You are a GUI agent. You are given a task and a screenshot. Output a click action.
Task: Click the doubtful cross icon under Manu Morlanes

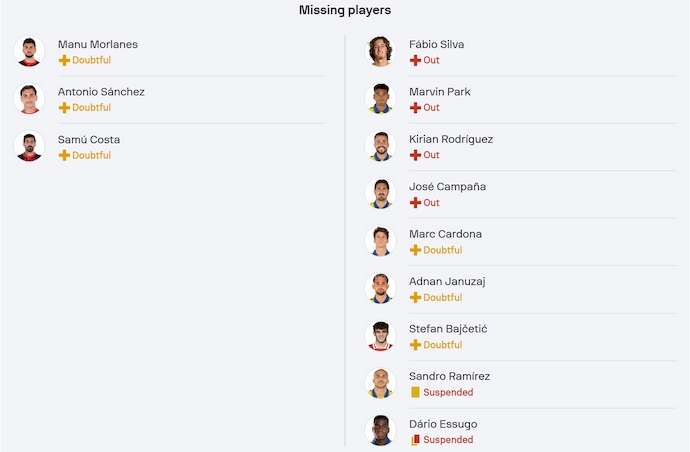[64, 60]
